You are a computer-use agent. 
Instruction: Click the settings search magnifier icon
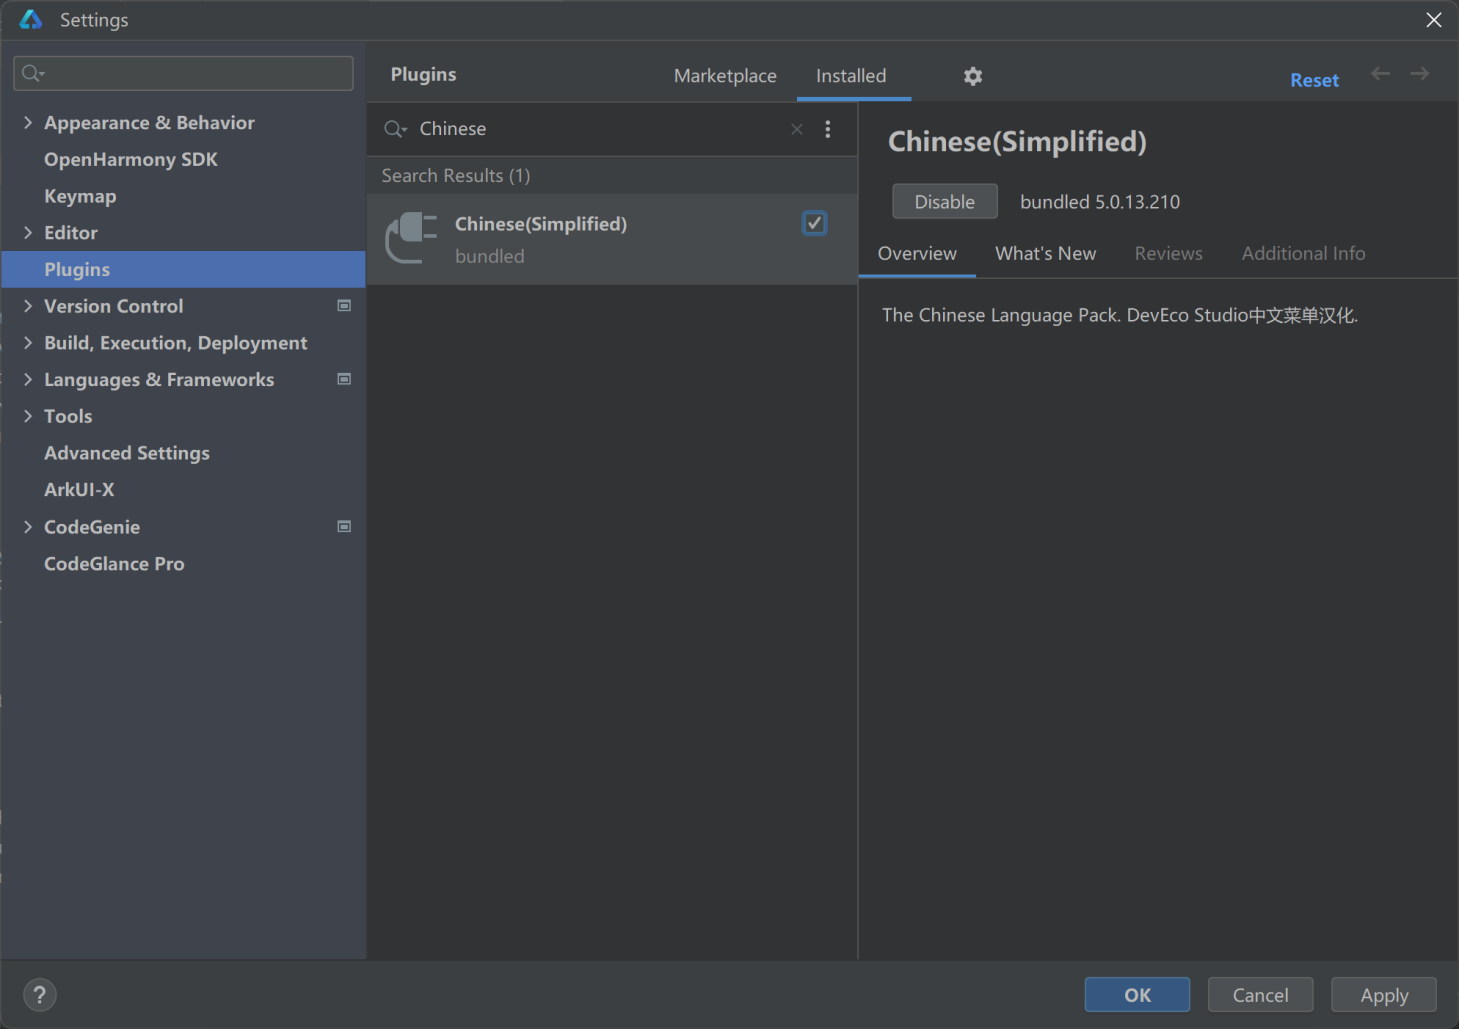(x=34, y=73)
